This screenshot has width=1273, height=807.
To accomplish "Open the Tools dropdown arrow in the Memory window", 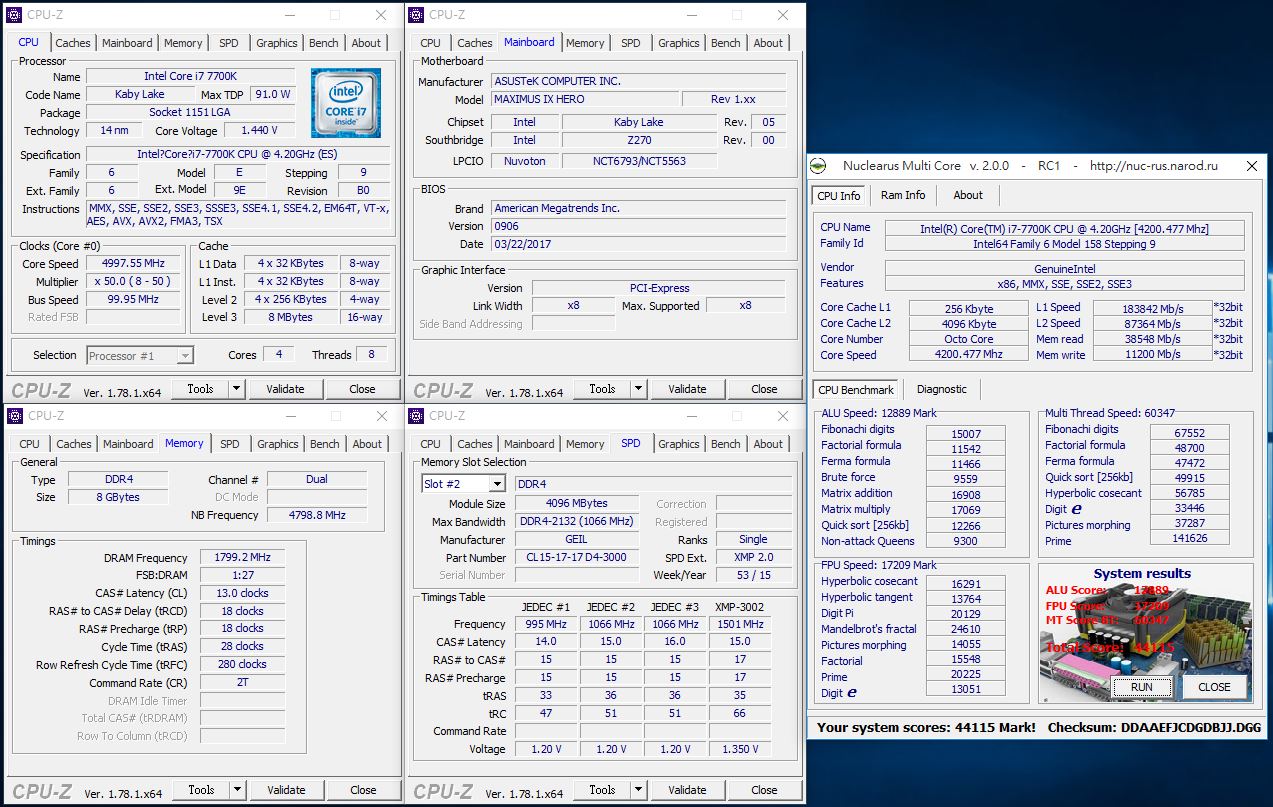I will pyautogui.click(x=237, y=790).
